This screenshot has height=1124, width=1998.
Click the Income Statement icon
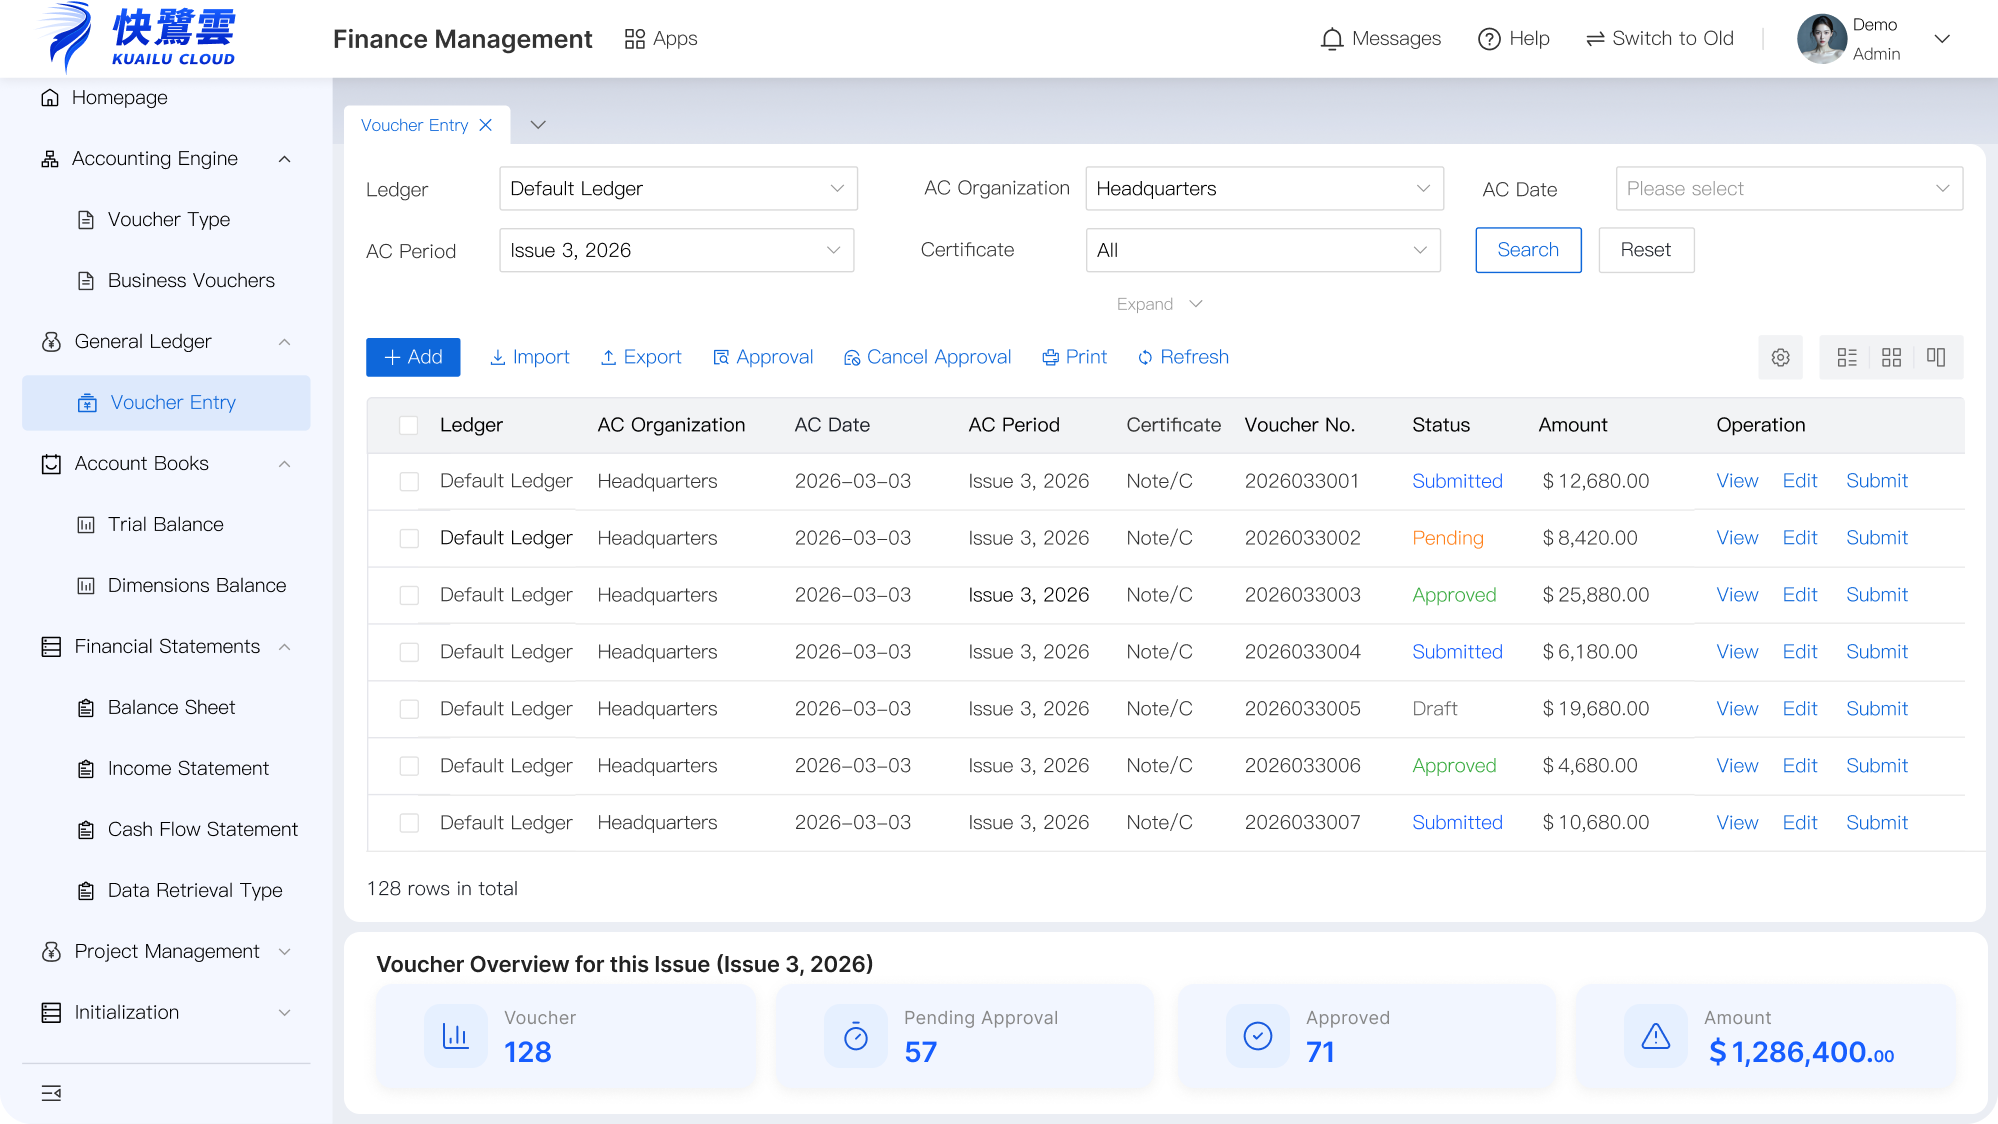coord(86,769)
